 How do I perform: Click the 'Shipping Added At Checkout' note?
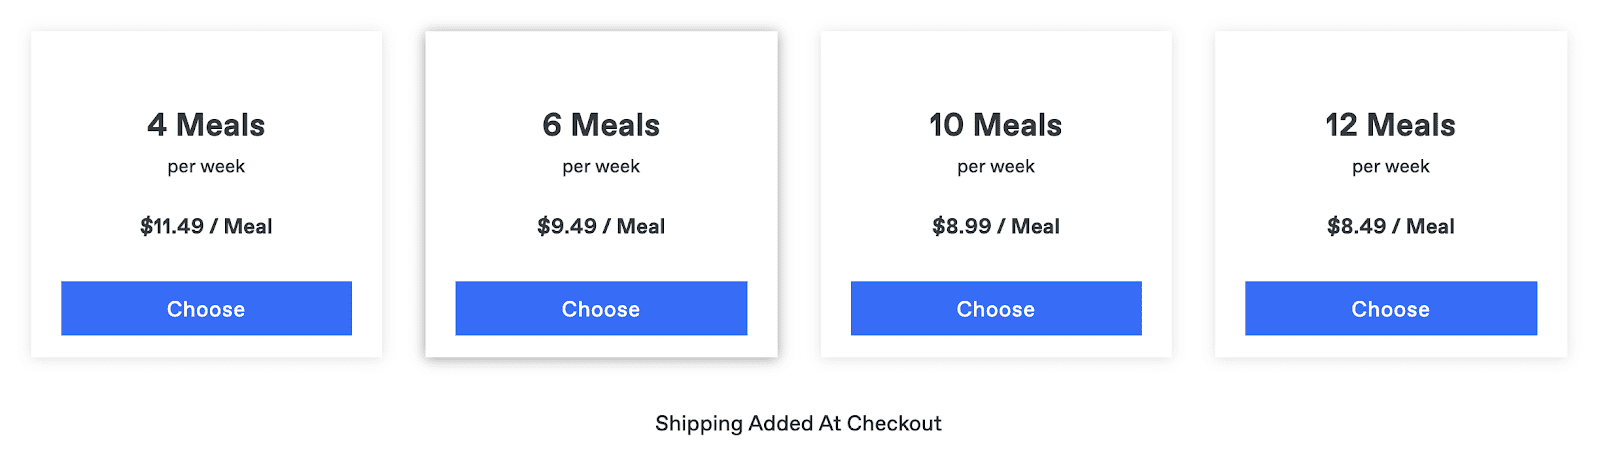point(798,424)
